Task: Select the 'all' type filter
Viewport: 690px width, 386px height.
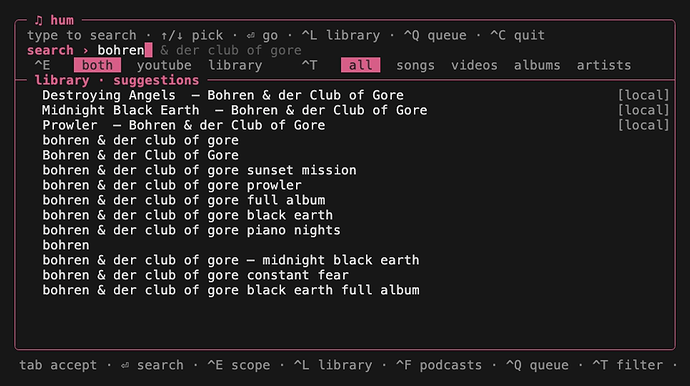Action: point(360,65)
